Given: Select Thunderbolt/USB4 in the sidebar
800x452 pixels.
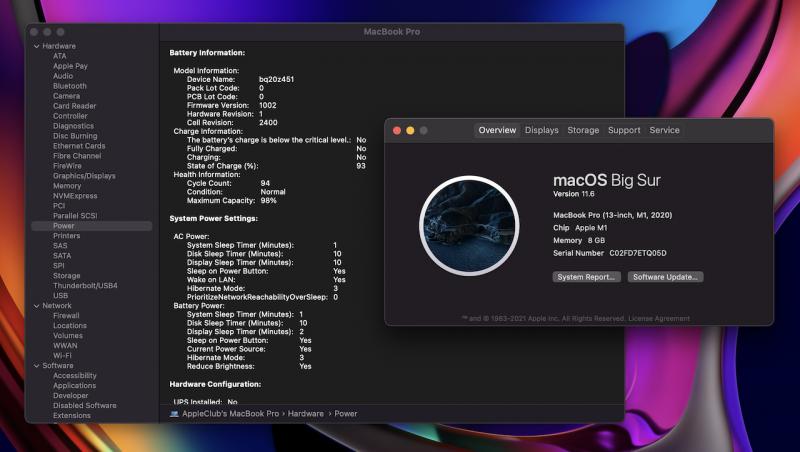Looking at the screenshot, I should [85, 286].
